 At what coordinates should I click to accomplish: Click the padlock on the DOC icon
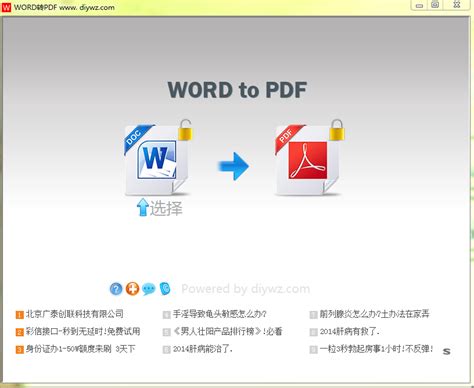(x=185, y=130)
